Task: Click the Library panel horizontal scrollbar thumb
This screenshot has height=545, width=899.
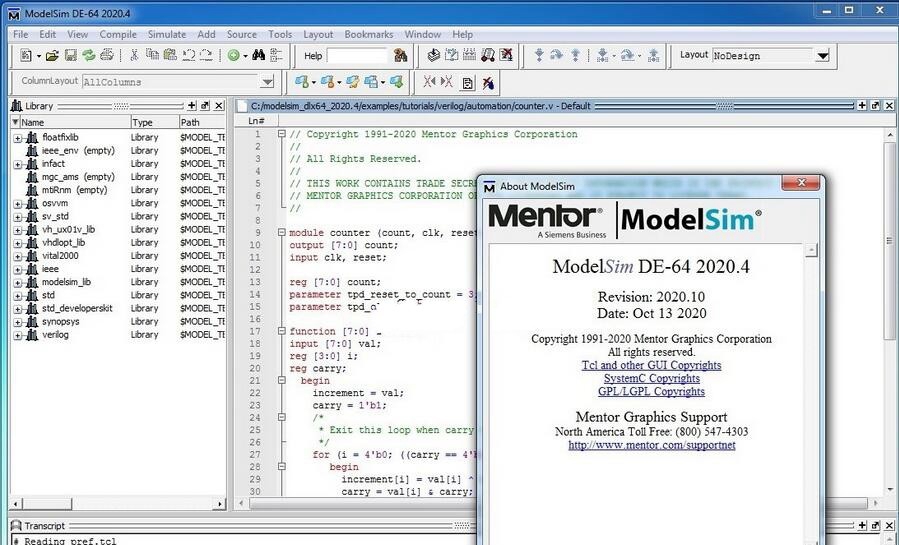Action: coord(46,504)
